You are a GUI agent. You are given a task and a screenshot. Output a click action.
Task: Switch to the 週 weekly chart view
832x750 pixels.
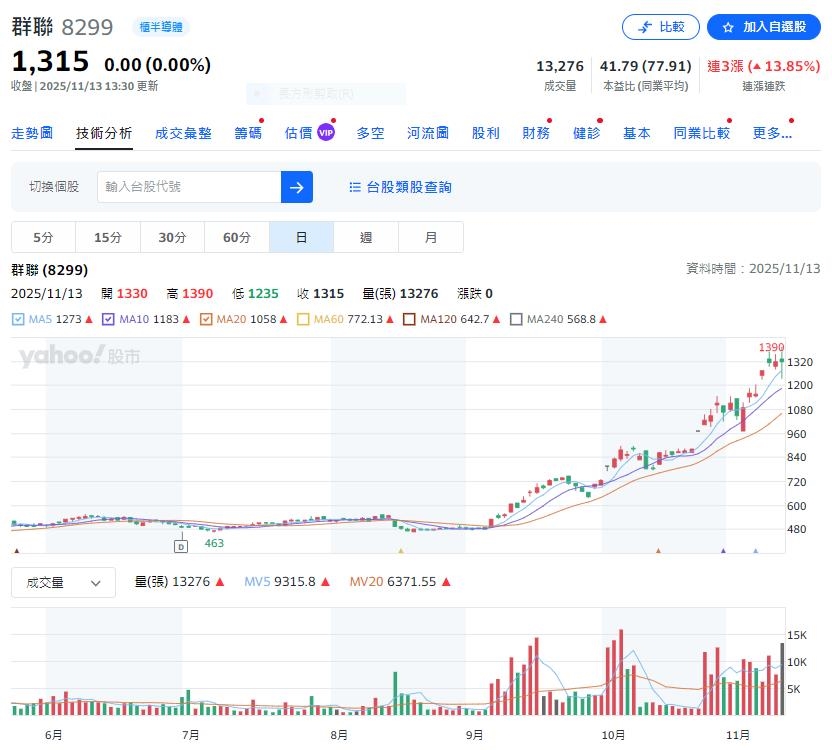click(366, 237)
